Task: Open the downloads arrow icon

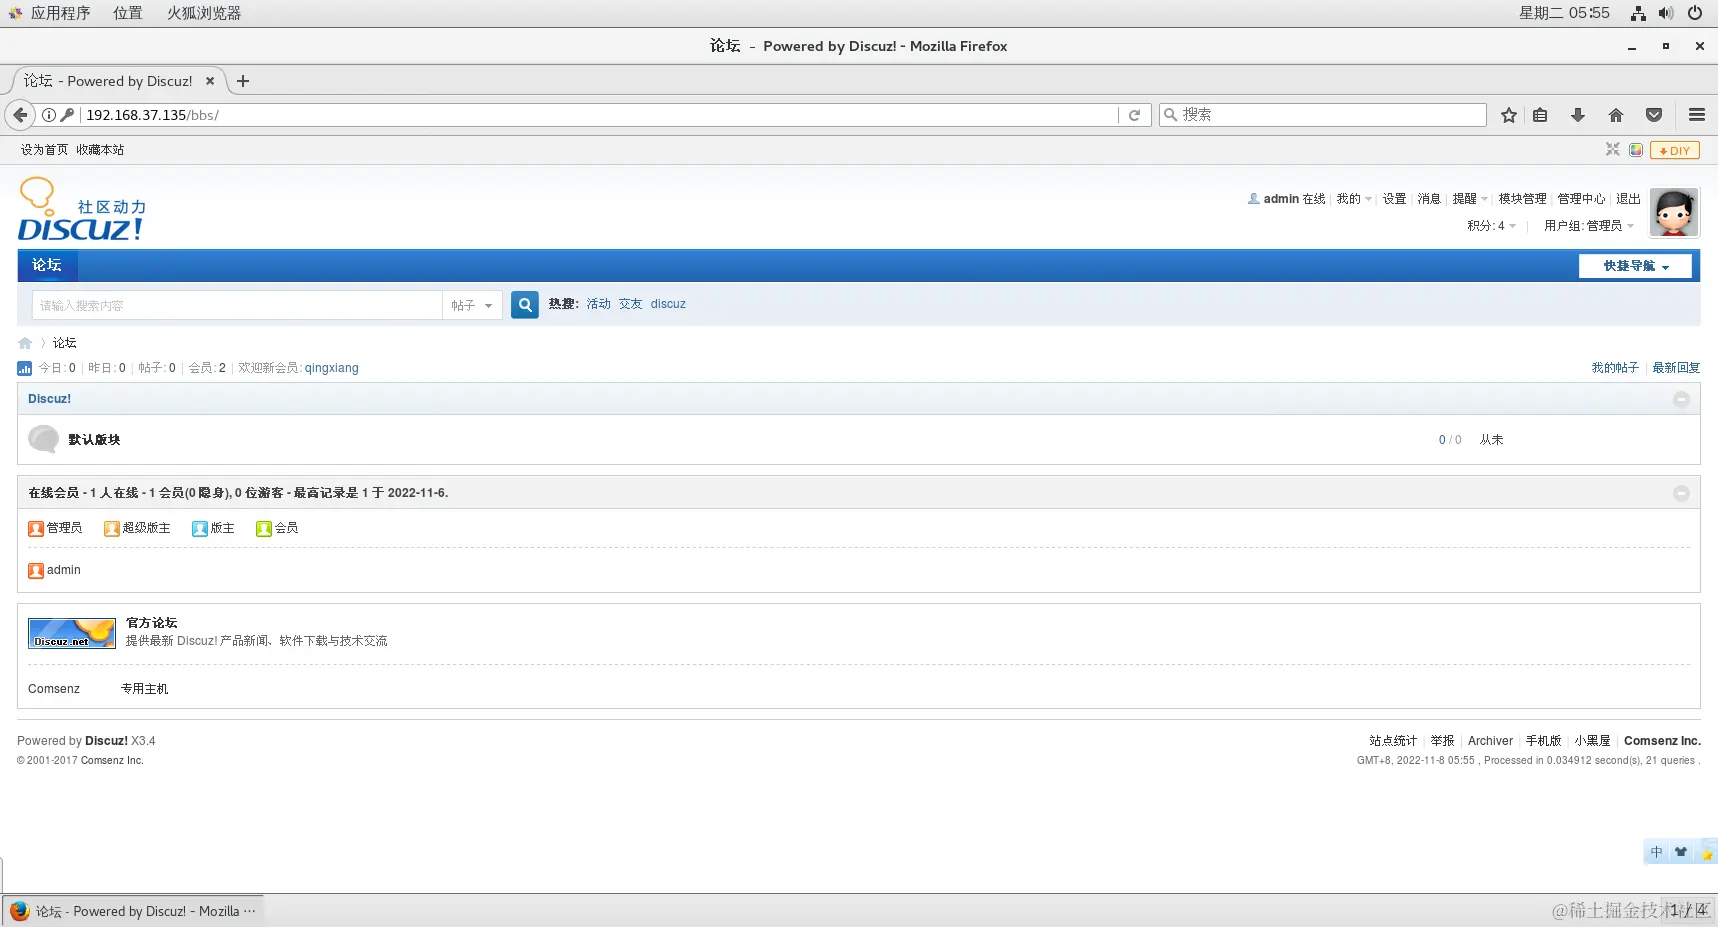Action: point(1578,115)
